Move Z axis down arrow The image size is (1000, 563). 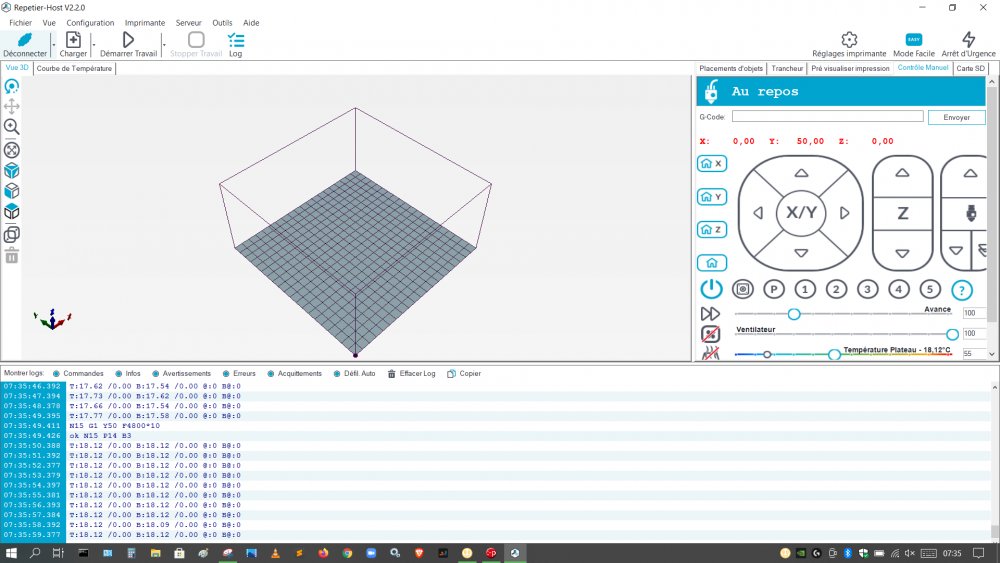point(902,254)
